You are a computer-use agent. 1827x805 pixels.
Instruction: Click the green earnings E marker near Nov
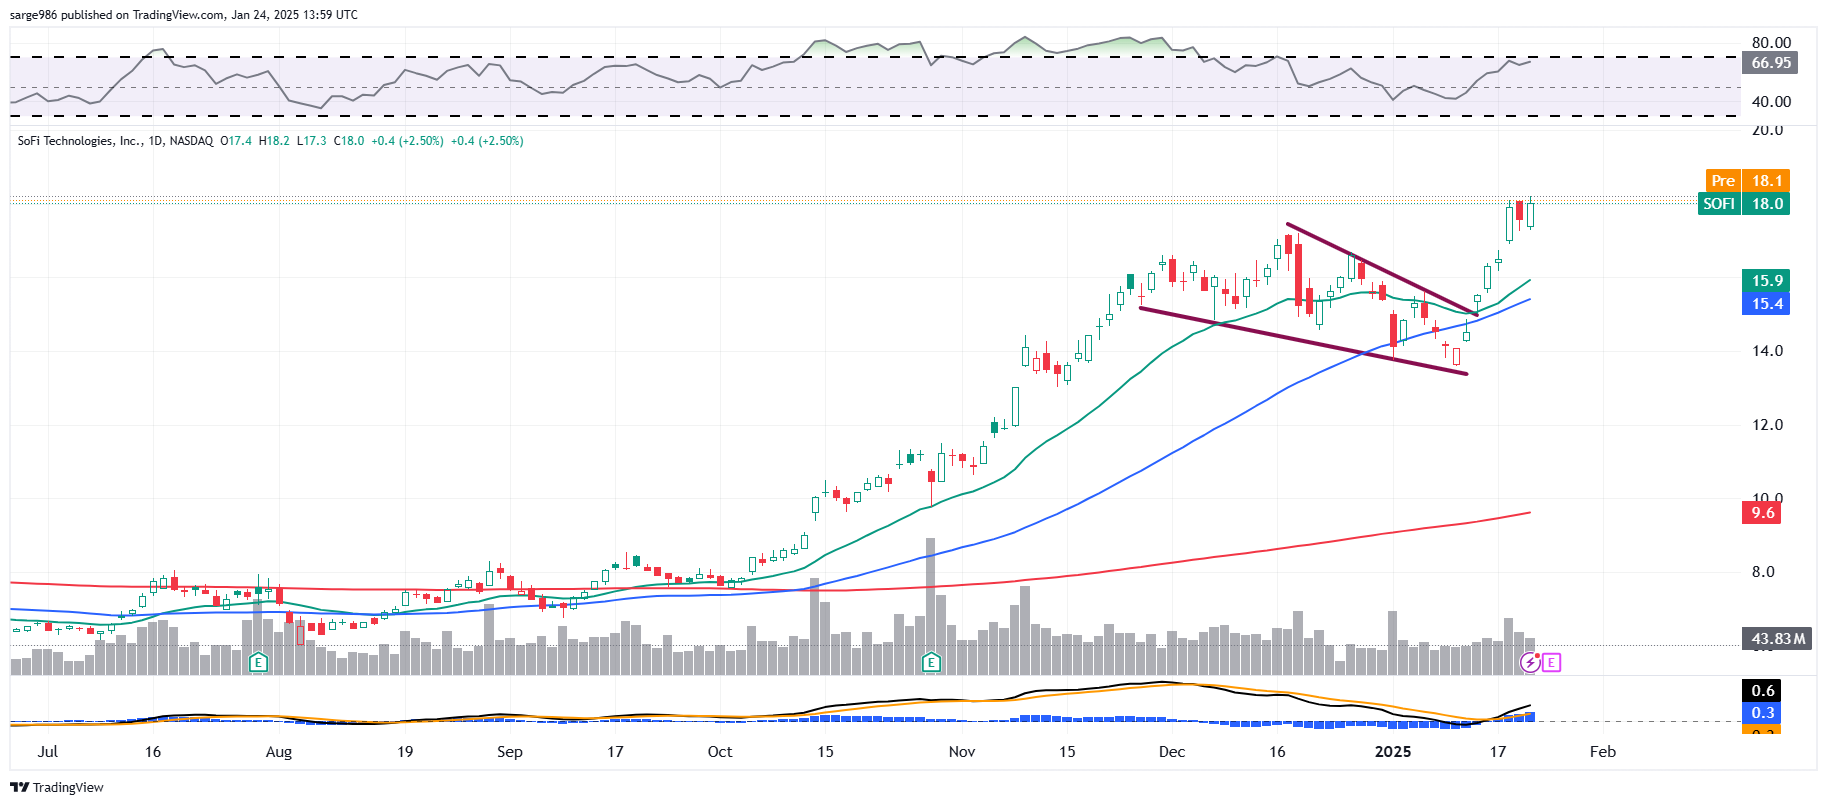931,662
